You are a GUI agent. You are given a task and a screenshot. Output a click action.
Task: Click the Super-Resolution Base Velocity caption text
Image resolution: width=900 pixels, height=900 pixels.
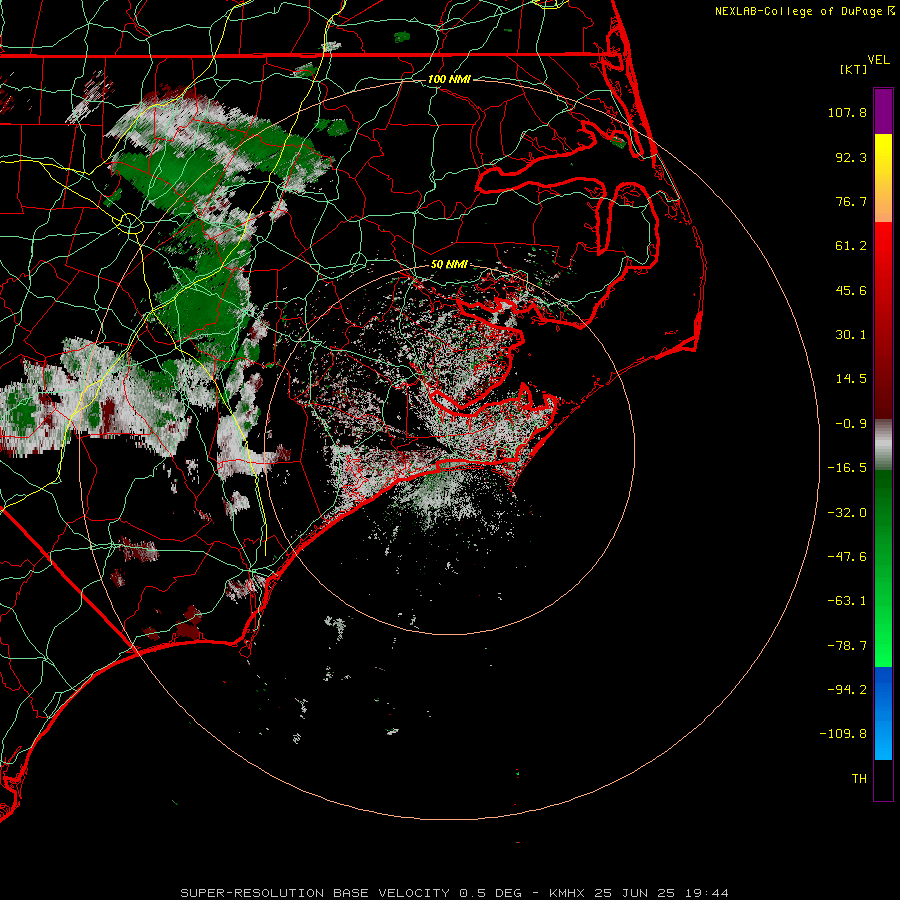[351, 893]
